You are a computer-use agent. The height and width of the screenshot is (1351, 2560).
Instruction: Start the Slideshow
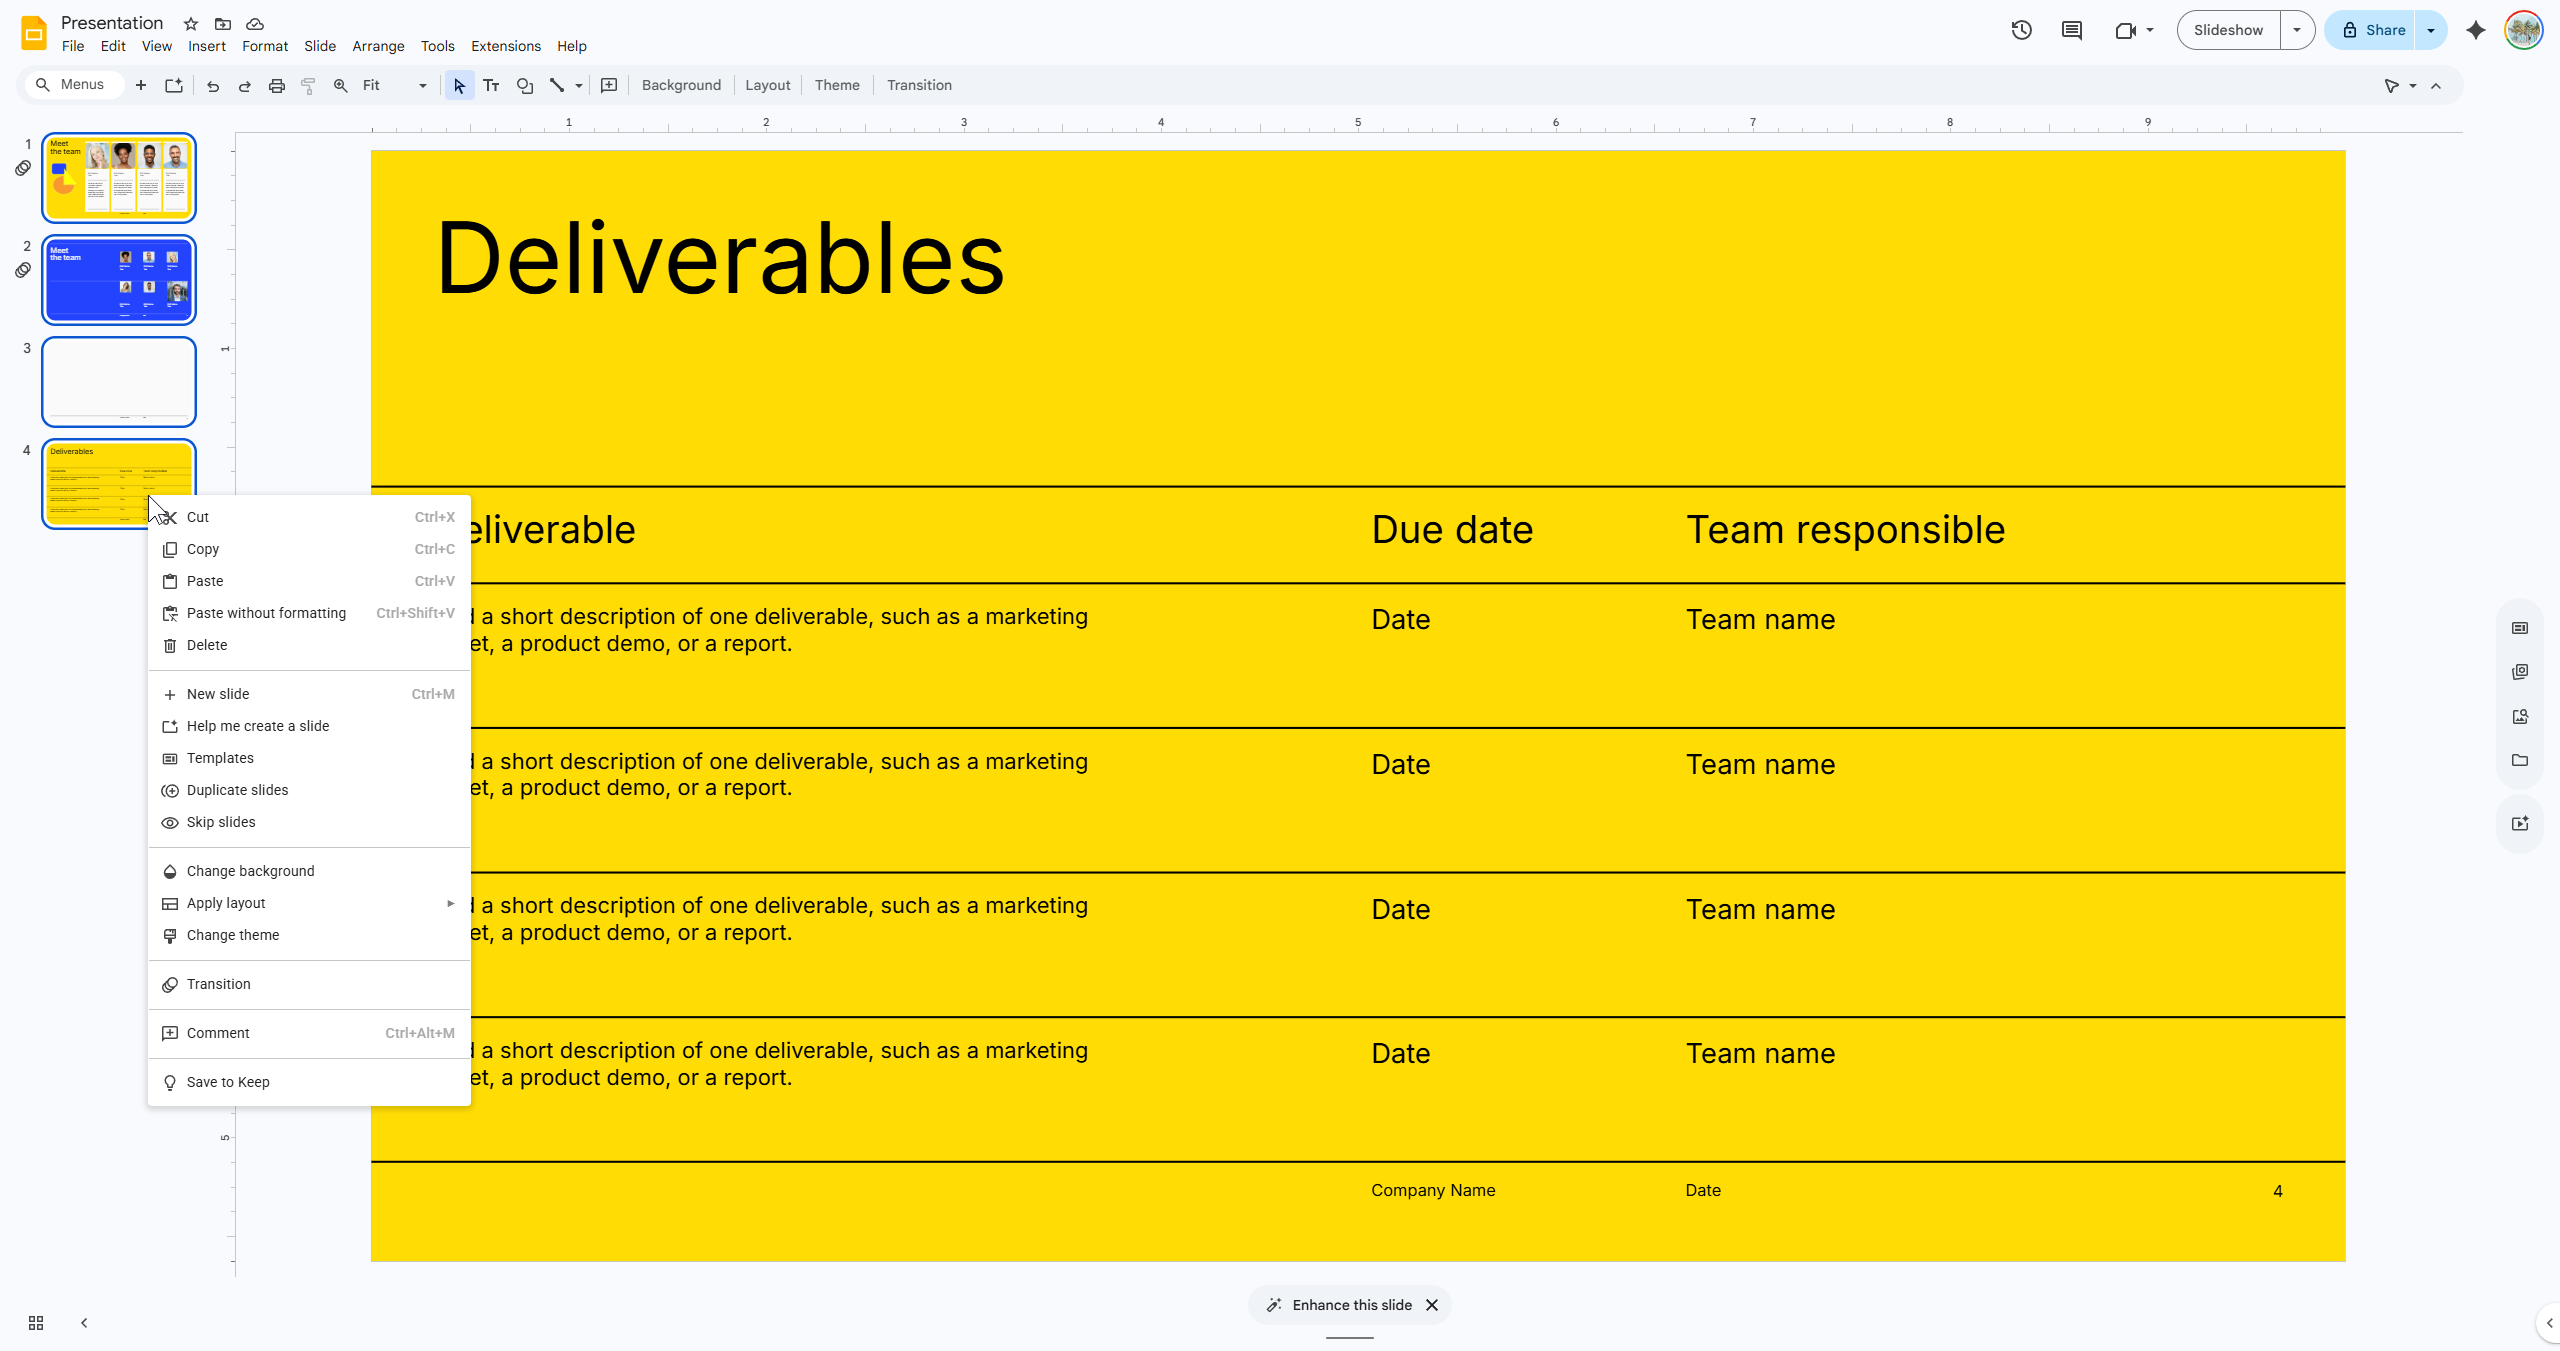[x=2229, y=30]
